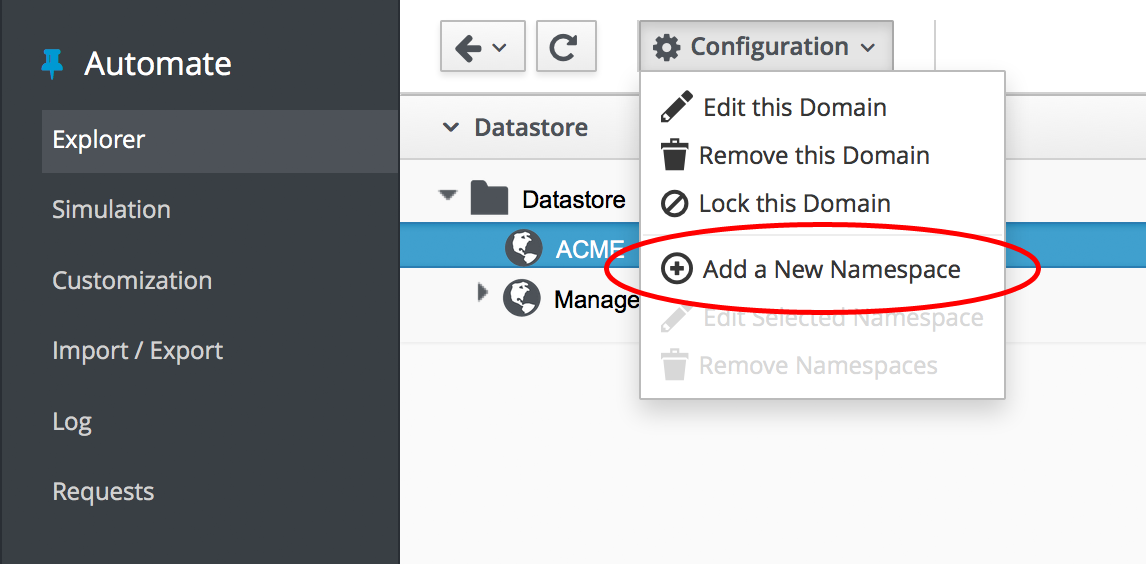Click the ACME domain globe icon
The width and height of the screenshot is (1146, 564).
(x=523, y=248)
